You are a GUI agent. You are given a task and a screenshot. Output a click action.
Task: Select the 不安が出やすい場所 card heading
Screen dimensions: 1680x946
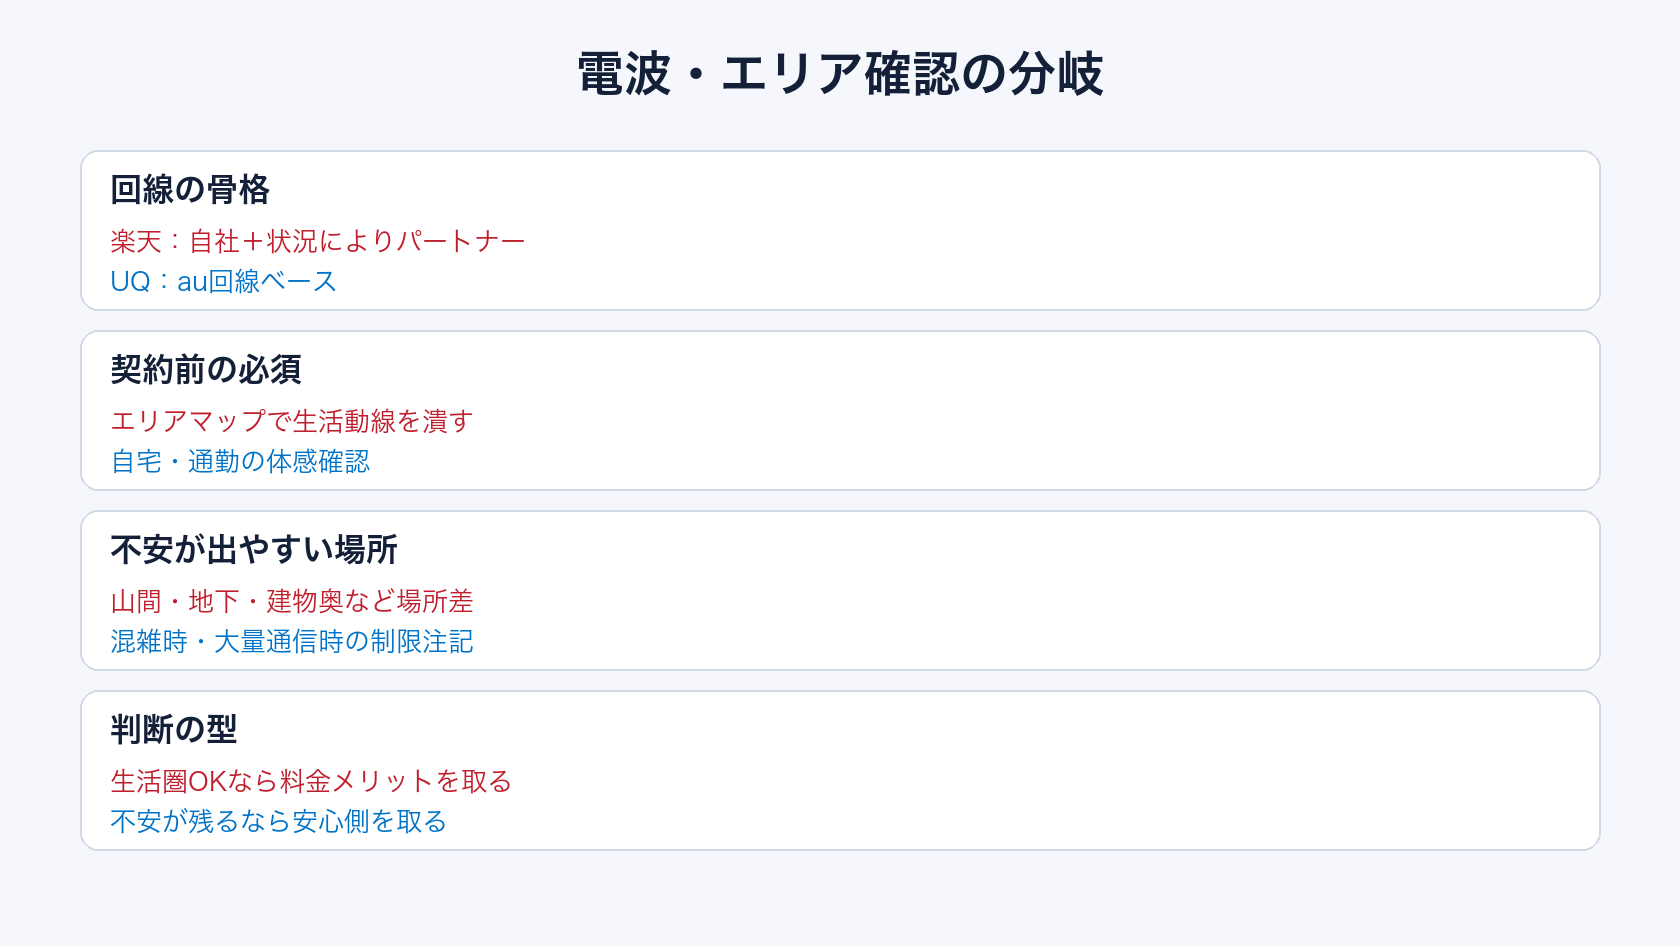[254, 550]
